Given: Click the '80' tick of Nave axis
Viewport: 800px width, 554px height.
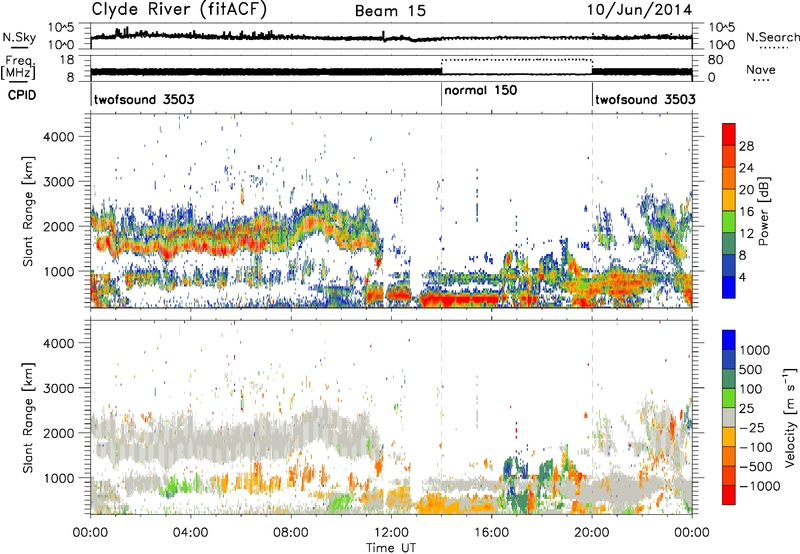Looking at the screenshot, I should [x=715, y=60].
